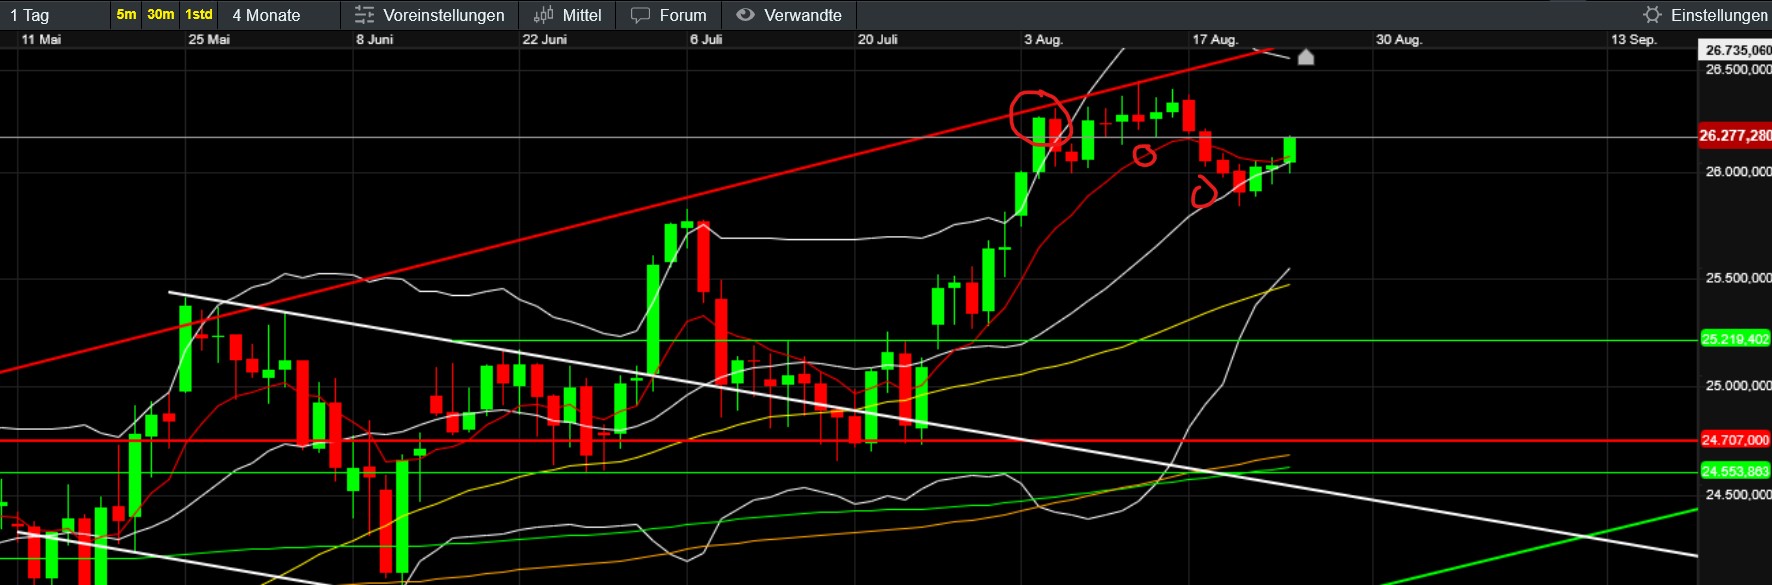Click the 13 Sep. date label

pos(1634,40)
